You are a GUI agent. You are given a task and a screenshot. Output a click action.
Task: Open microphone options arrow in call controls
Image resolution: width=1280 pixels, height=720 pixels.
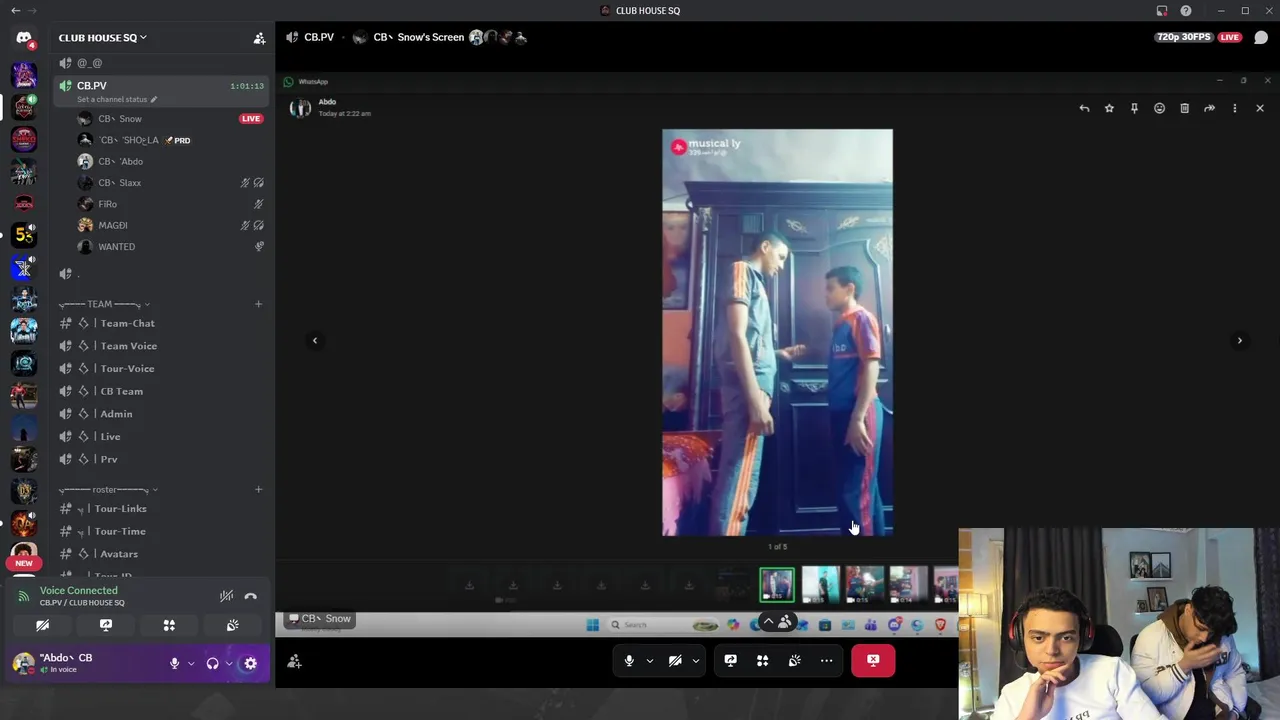point(650,661)
